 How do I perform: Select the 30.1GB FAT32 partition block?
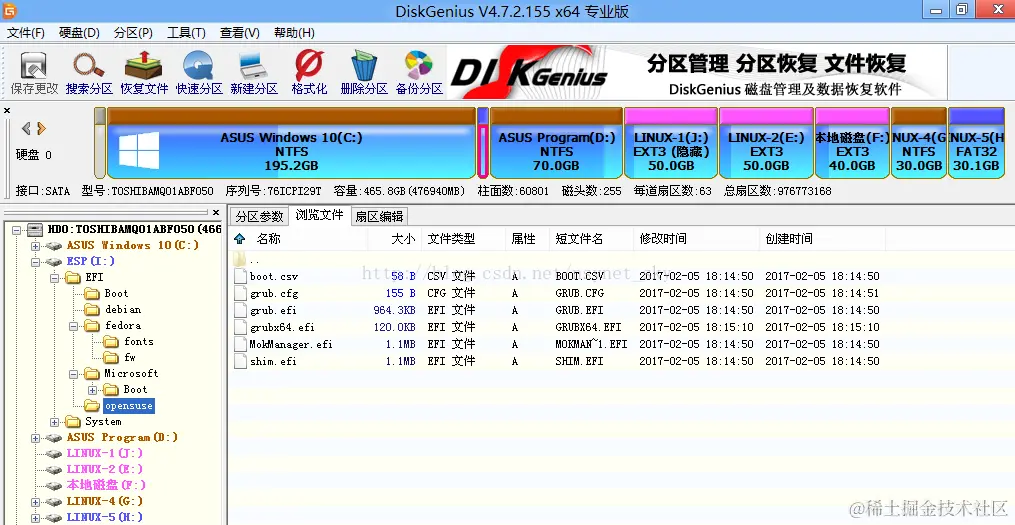977,143
